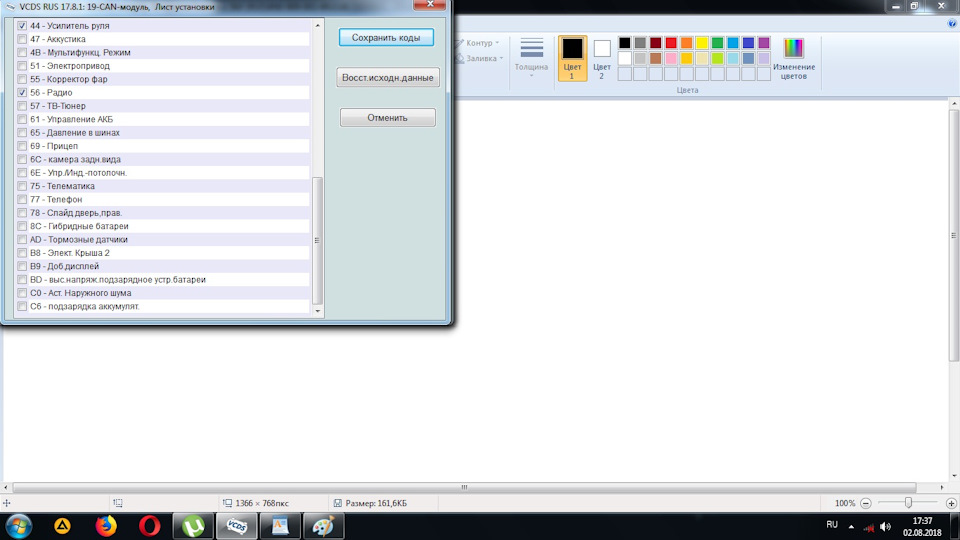Image resolution: width=960 pixels, height=540 pixels.
Task: Click the image size 1366 × 768пкс status
Action: point(256,503)
